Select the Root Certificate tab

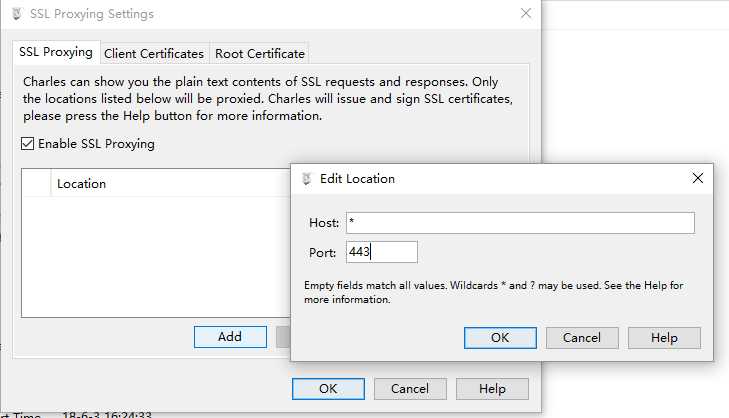pyautogui.click(x=260, y=53)
